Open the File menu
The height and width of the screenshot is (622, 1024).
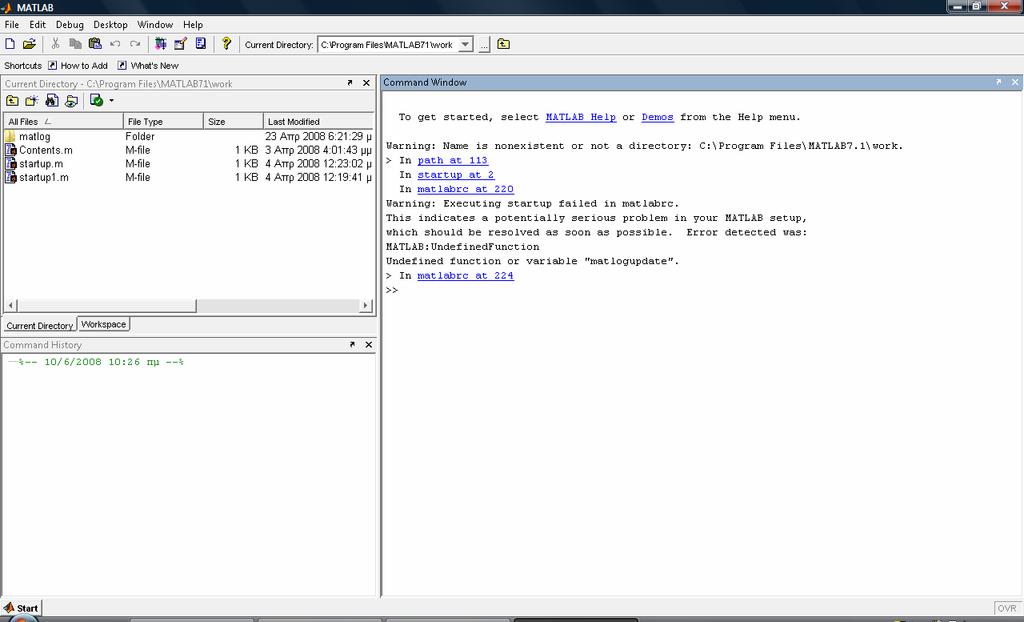[12, 25]
